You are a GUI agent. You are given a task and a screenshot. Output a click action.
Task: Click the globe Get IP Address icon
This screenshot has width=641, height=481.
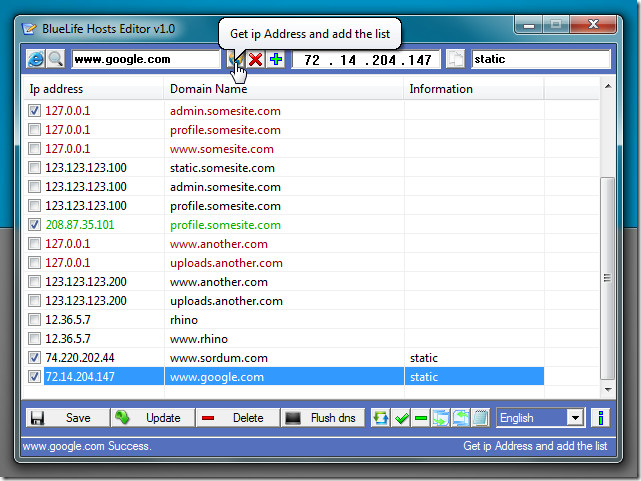(x=235, y=60)
